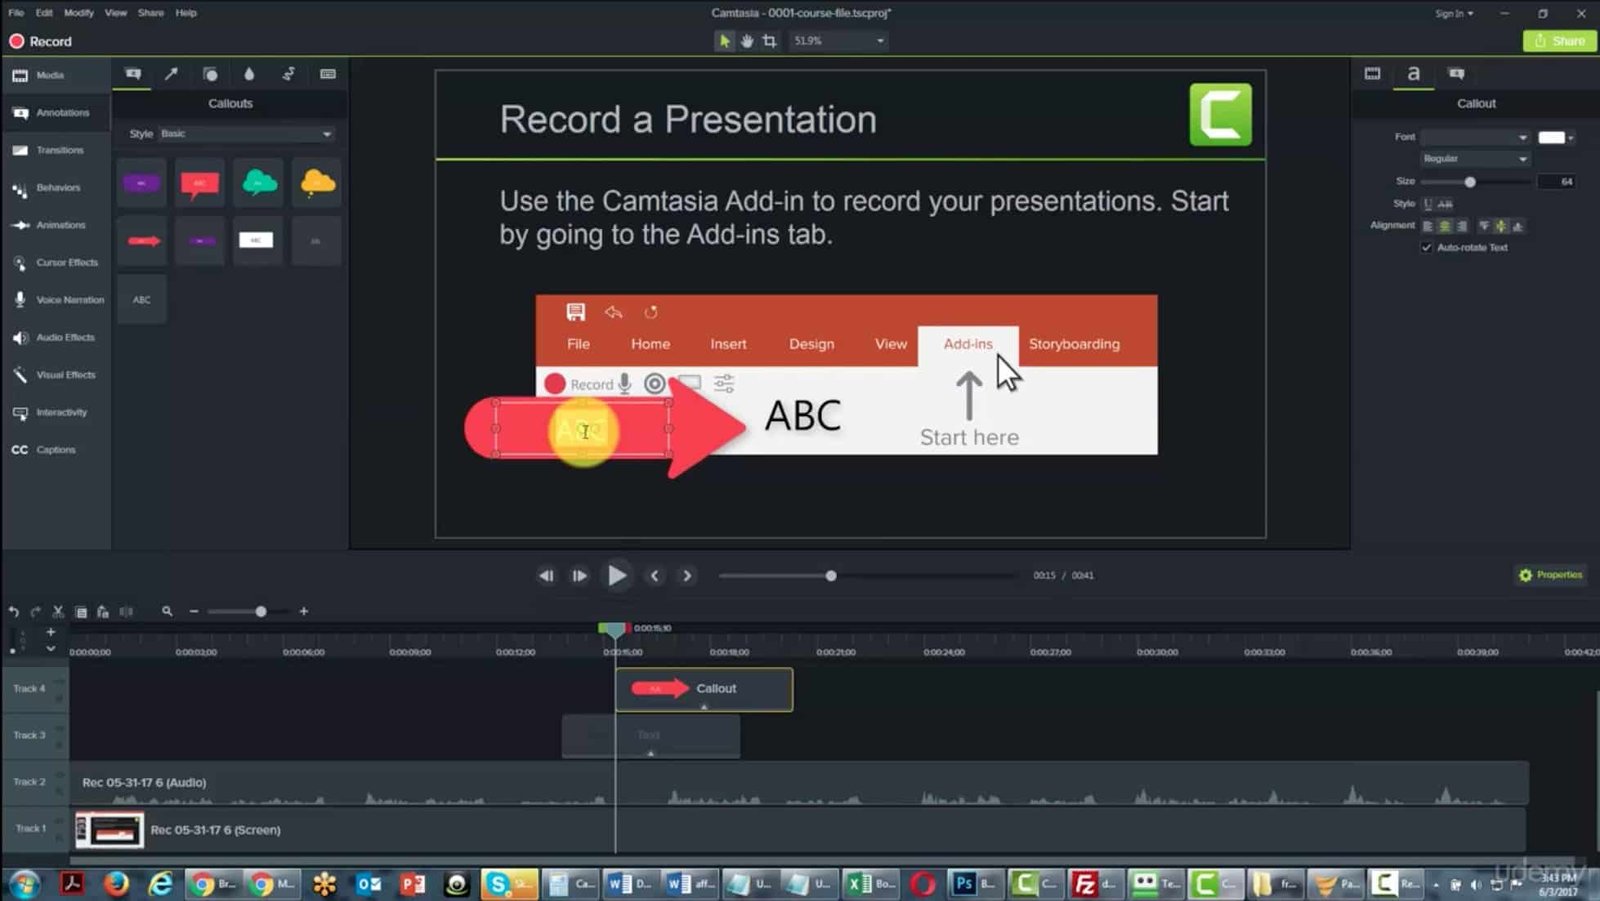The image size is (1600, 901).
Task: Open Transitions in the sidebar
Action: [55, 150]
